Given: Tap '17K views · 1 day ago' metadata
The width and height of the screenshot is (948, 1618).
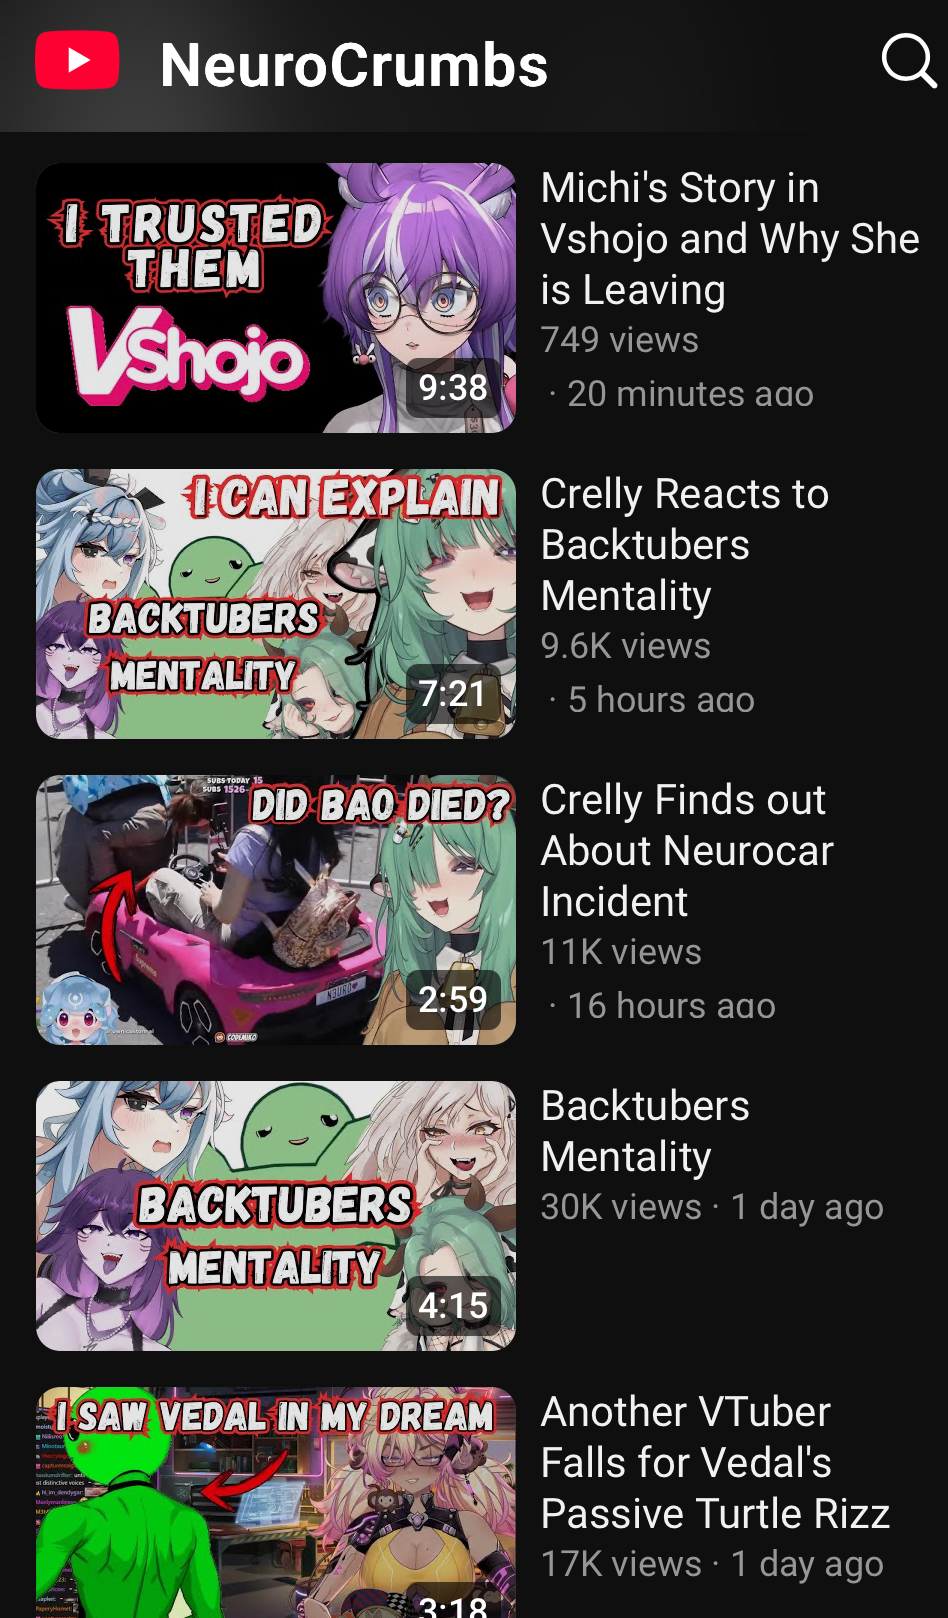Looking at the screenshot, I should (712, 1564).
